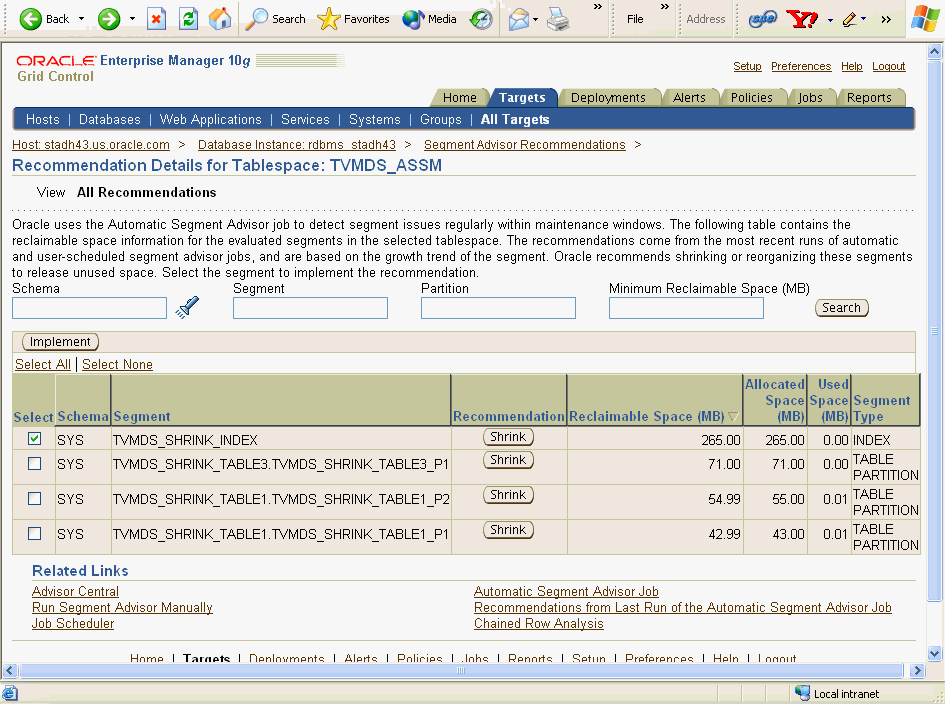945x704 pixels.
Task: Open the Back button history dropdown arrow
Action: pos(82,19)
